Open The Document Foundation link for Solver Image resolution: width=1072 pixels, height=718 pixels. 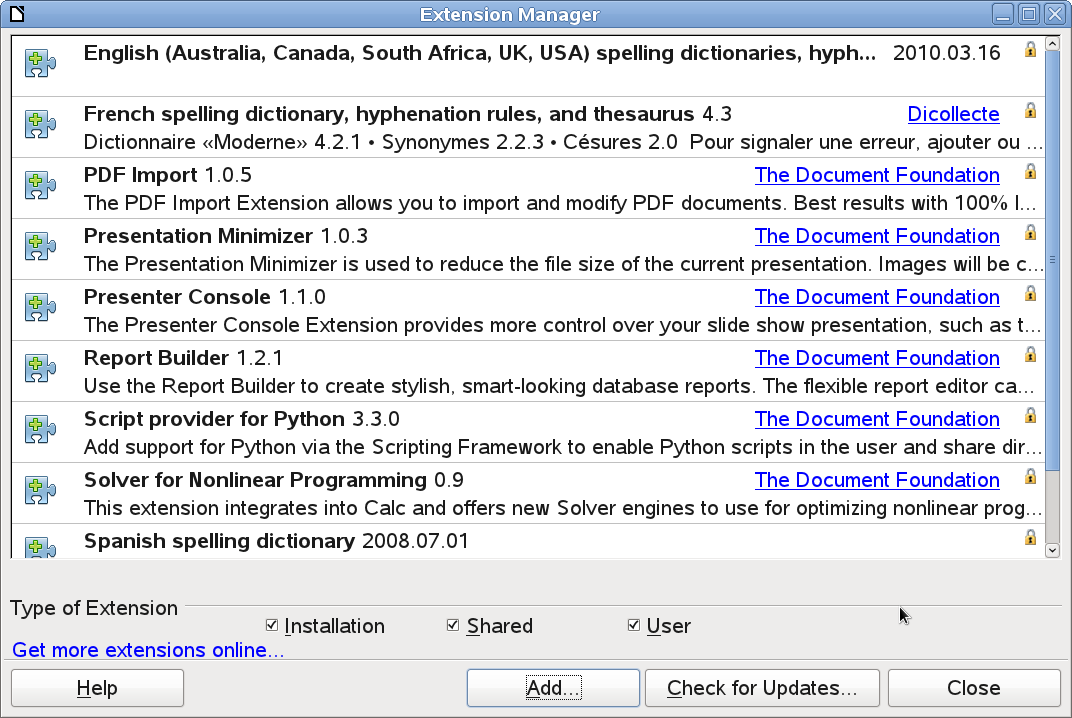[x=877, y=480]
